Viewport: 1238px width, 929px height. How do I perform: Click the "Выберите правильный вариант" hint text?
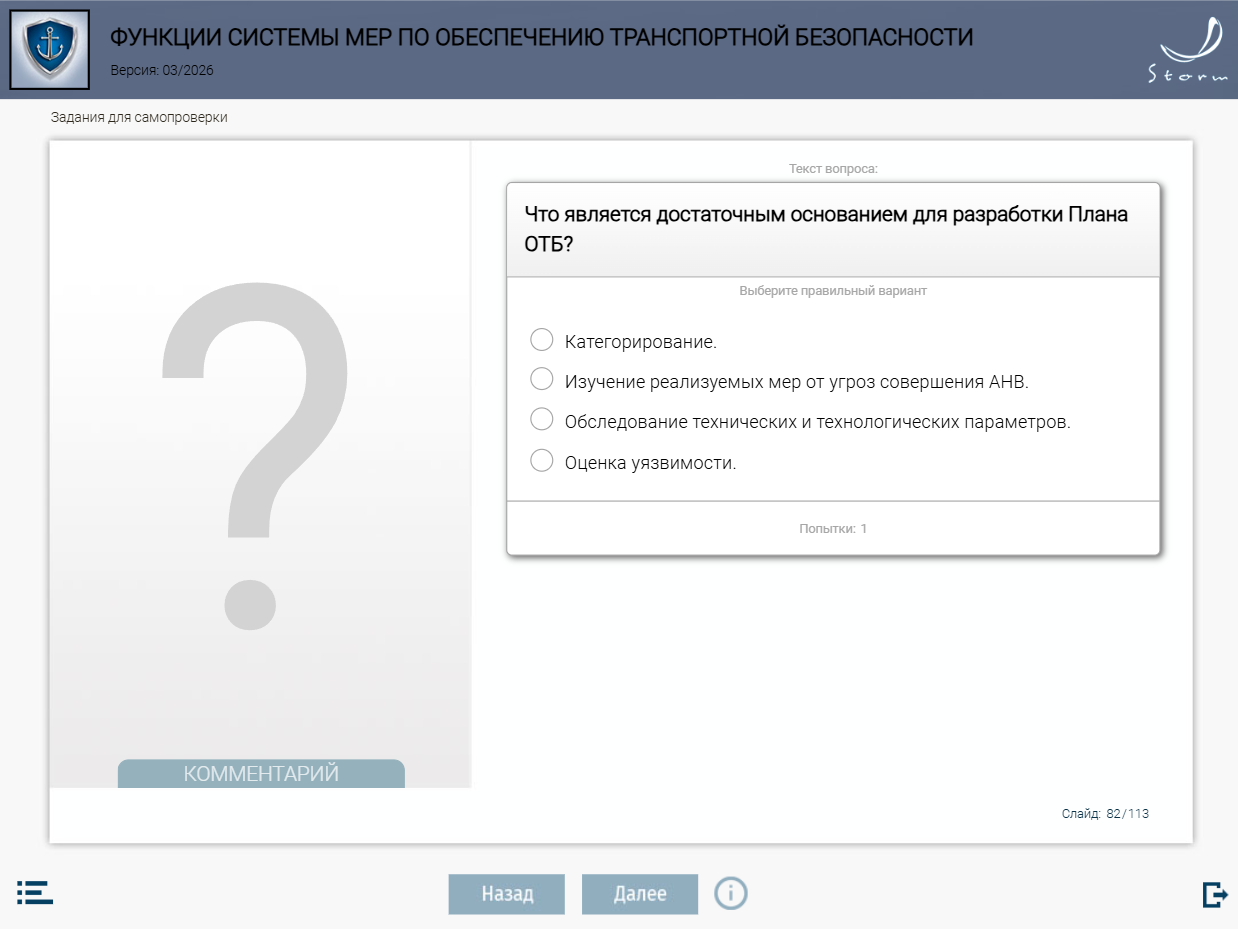coord(832,291)
